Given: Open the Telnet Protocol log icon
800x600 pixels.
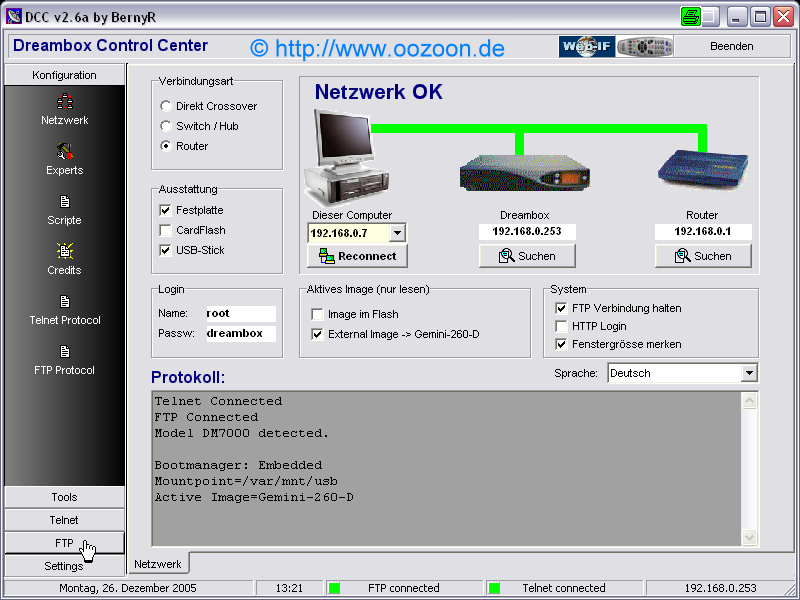Looking at the screenshot, I should (x=65, y=302).
